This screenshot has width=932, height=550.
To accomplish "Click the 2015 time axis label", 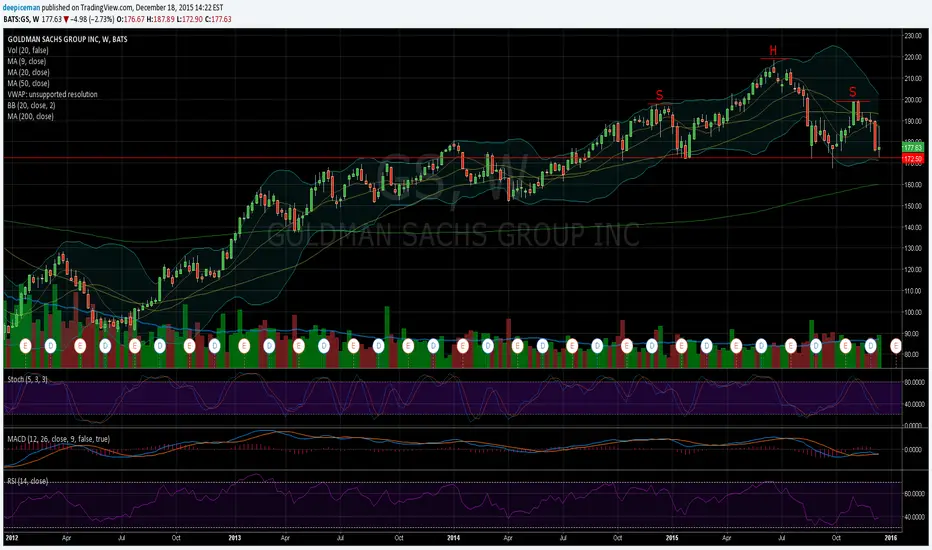I will click(672, 538).
